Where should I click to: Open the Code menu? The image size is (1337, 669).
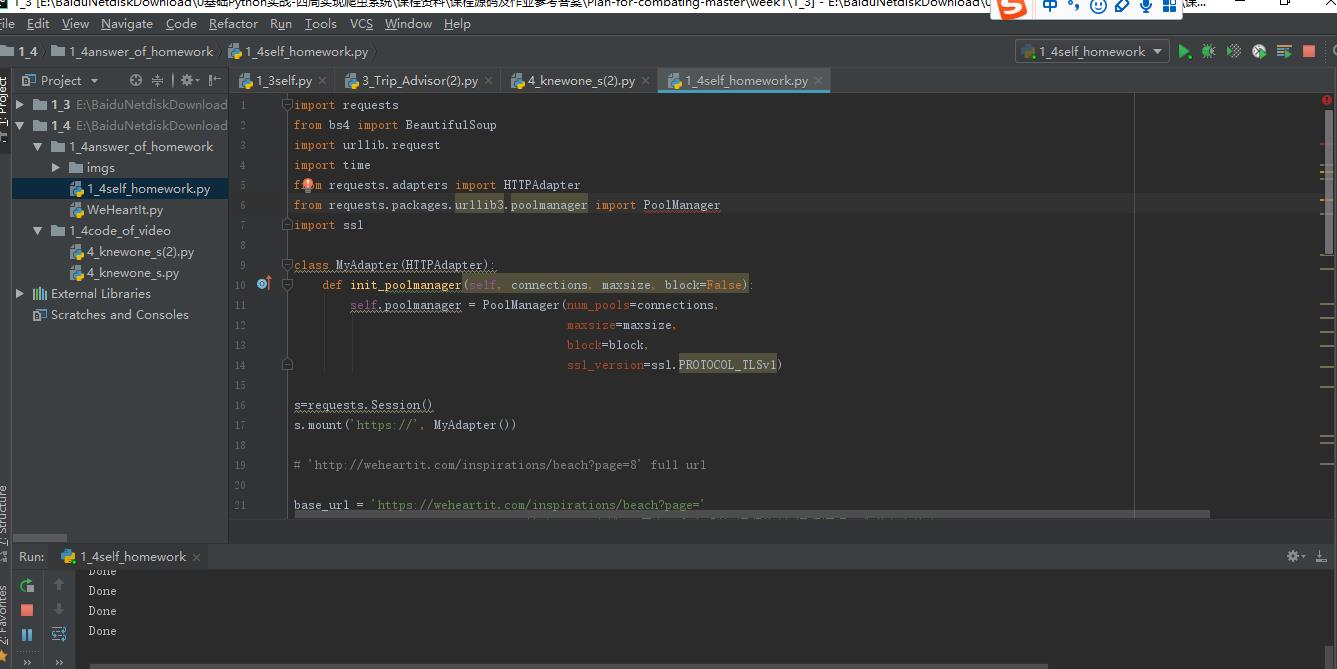(x=181, y=23)
